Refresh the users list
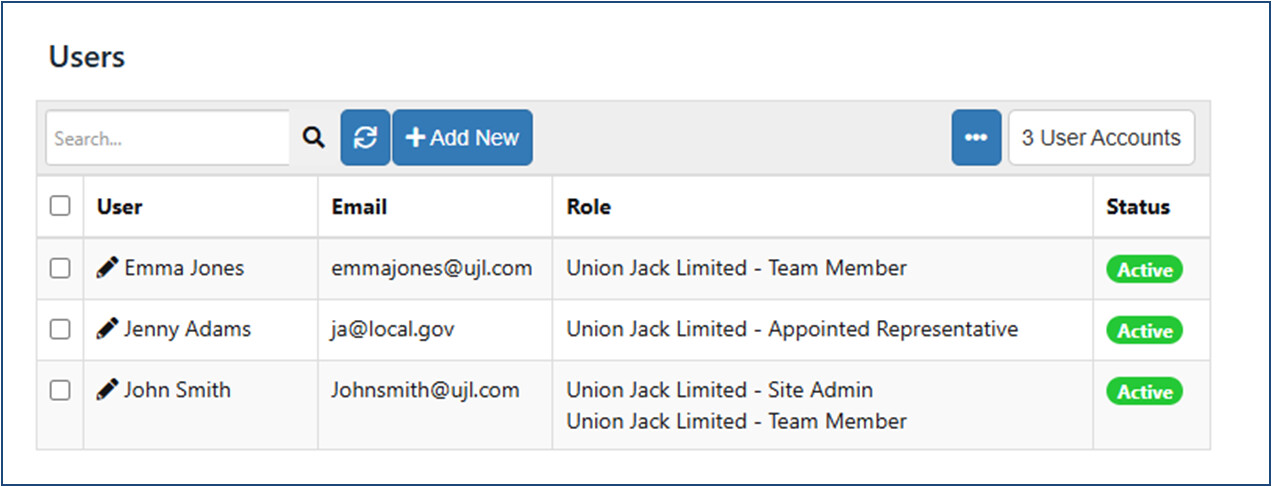The width and height of the screenshot is (1272, 487). click(366, 138)
